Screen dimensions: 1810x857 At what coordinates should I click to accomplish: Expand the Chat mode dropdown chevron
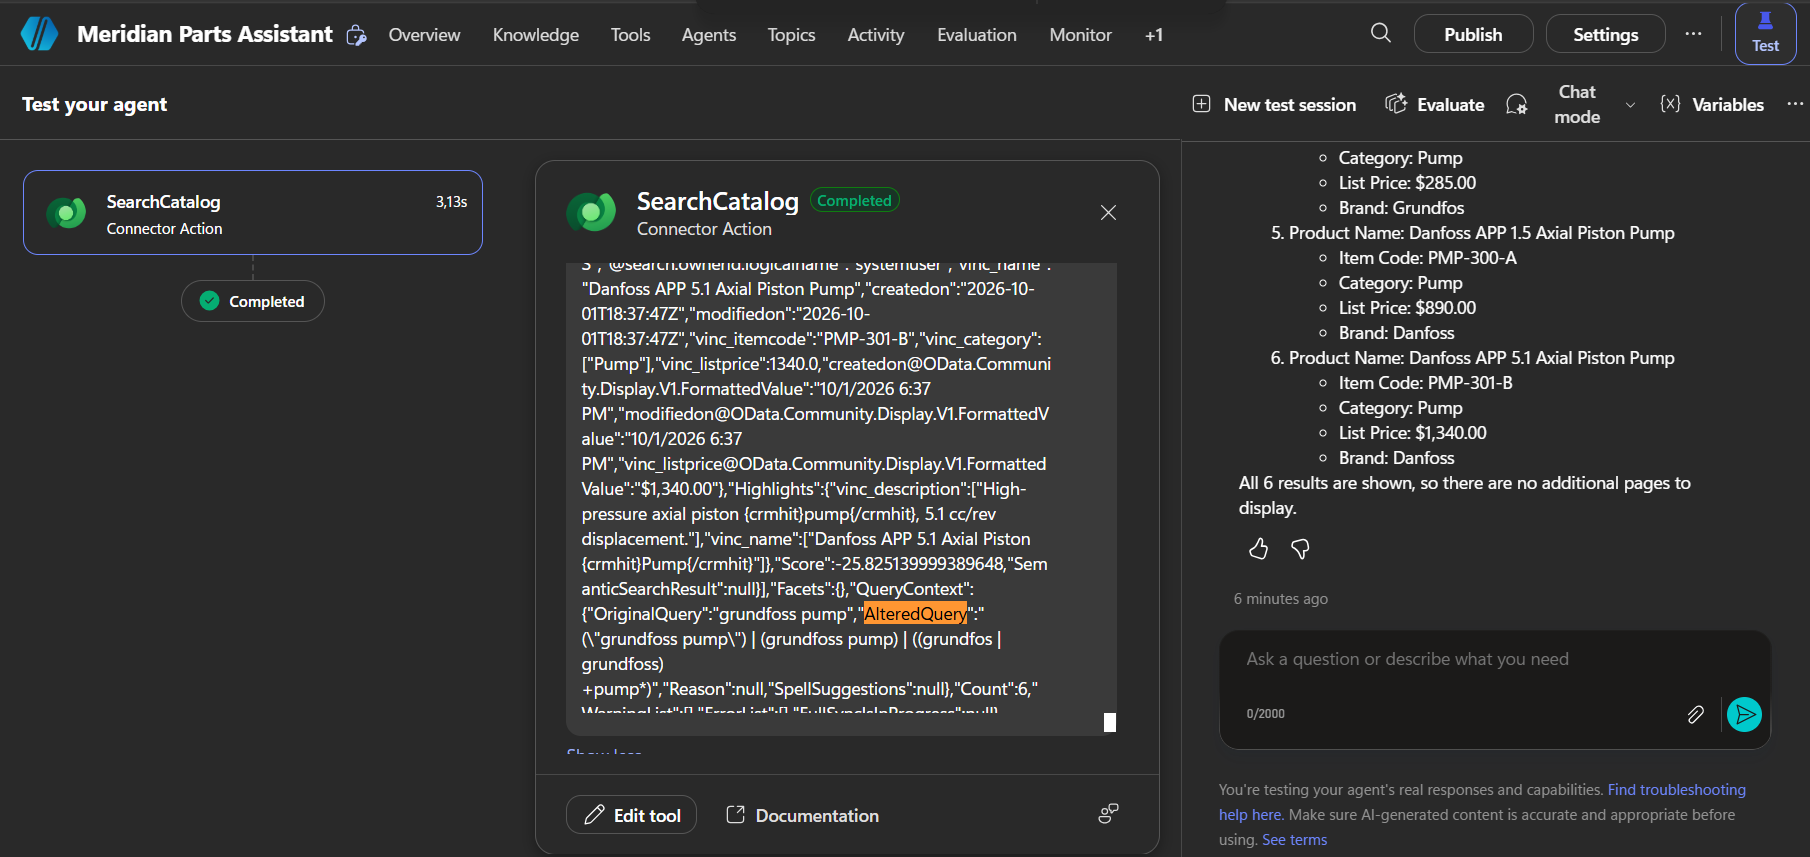[1630, 105]
